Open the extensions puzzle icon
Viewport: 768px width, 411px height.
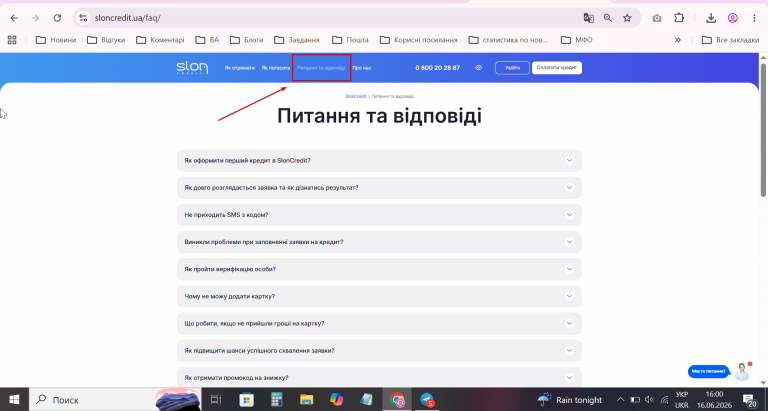pos(679,18)
